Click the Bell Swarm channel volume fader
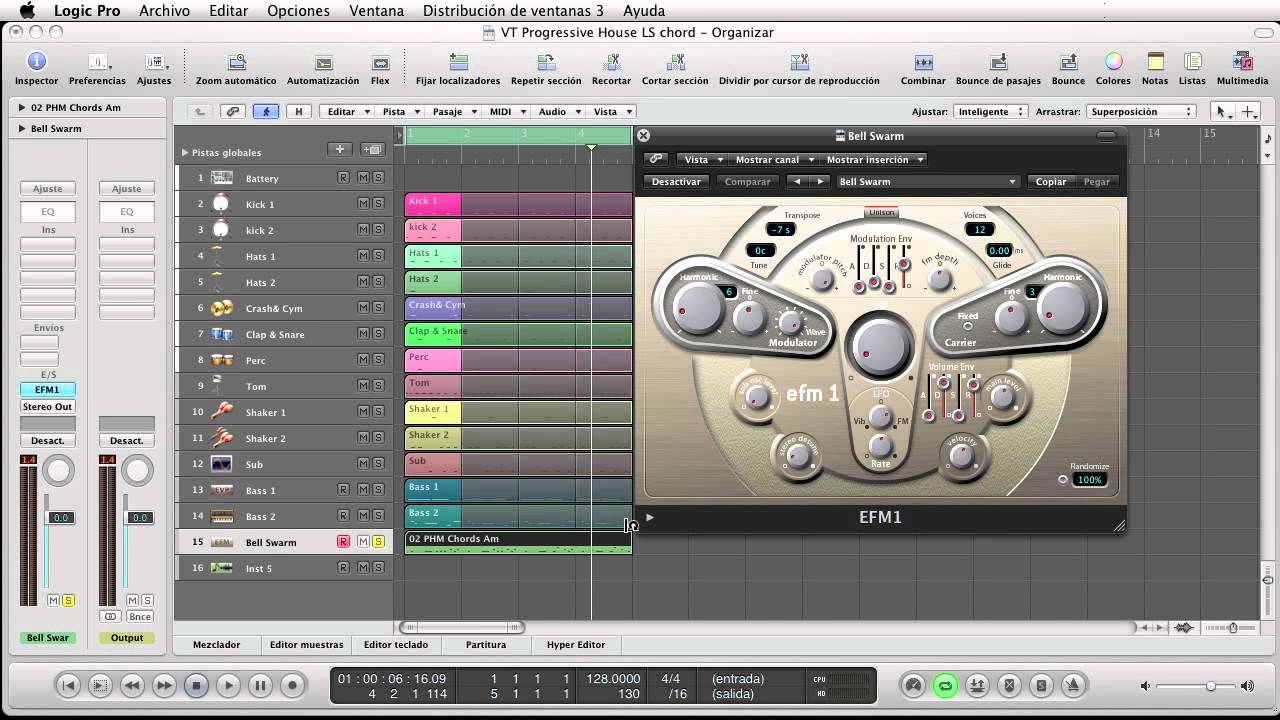The height and width of the screenshot is (720, 1280). 60,517
